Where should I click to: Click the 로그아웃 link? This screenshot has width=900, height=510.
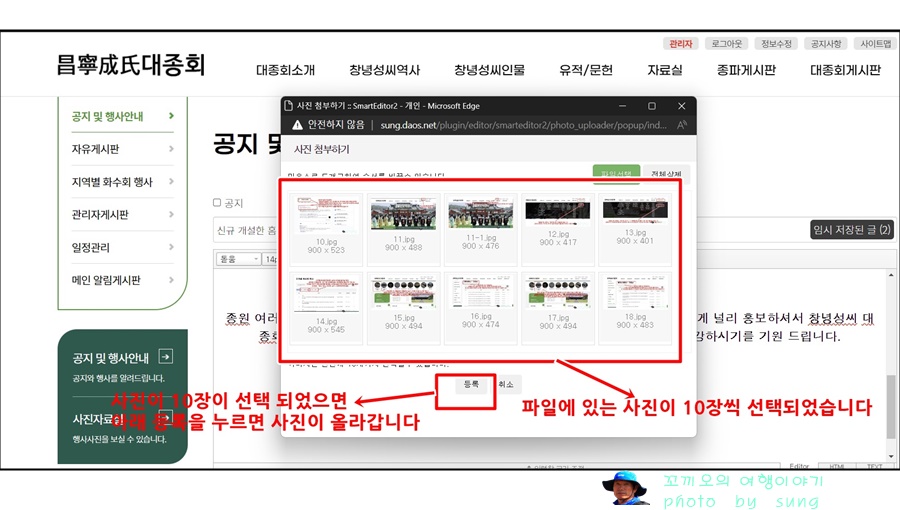point(727,44)
